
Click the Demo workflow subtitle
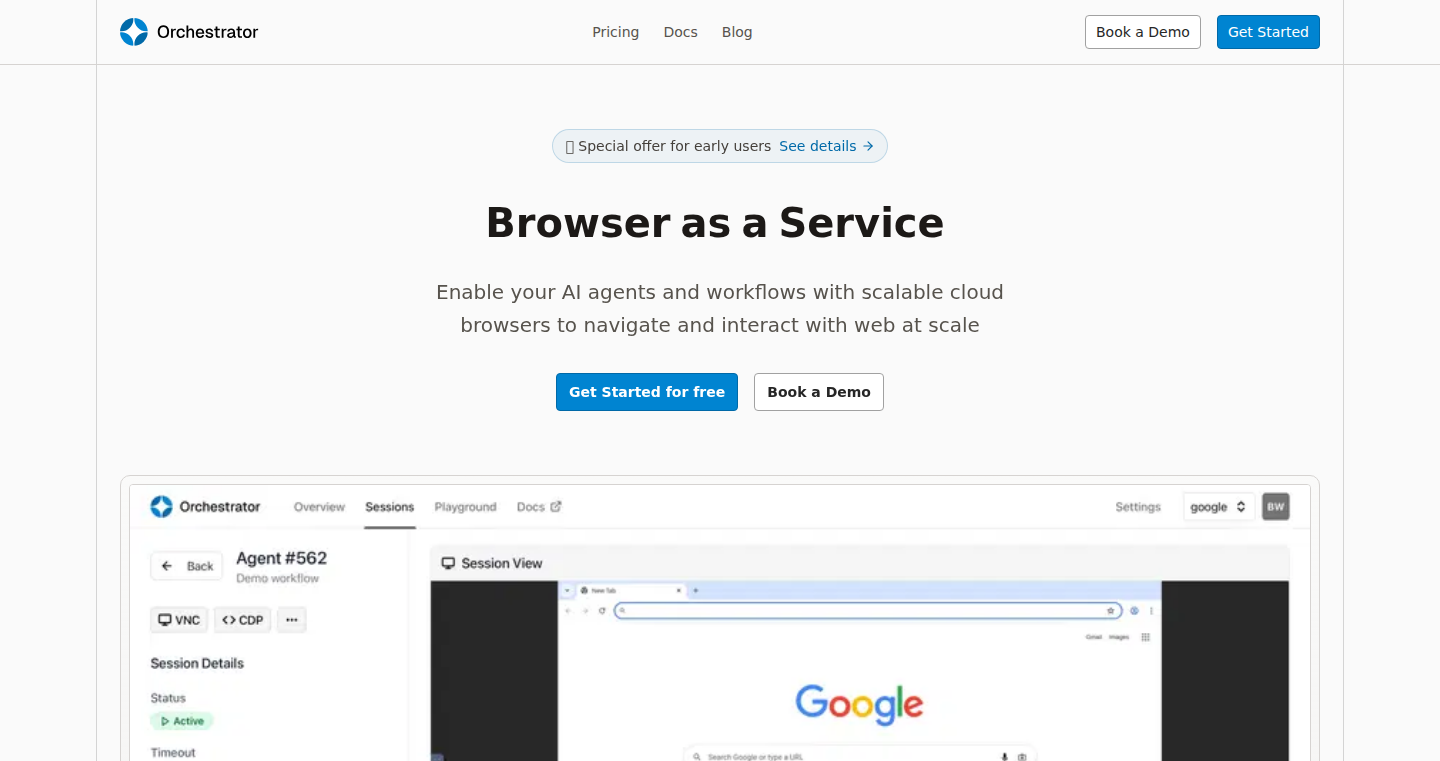point(278,578)
